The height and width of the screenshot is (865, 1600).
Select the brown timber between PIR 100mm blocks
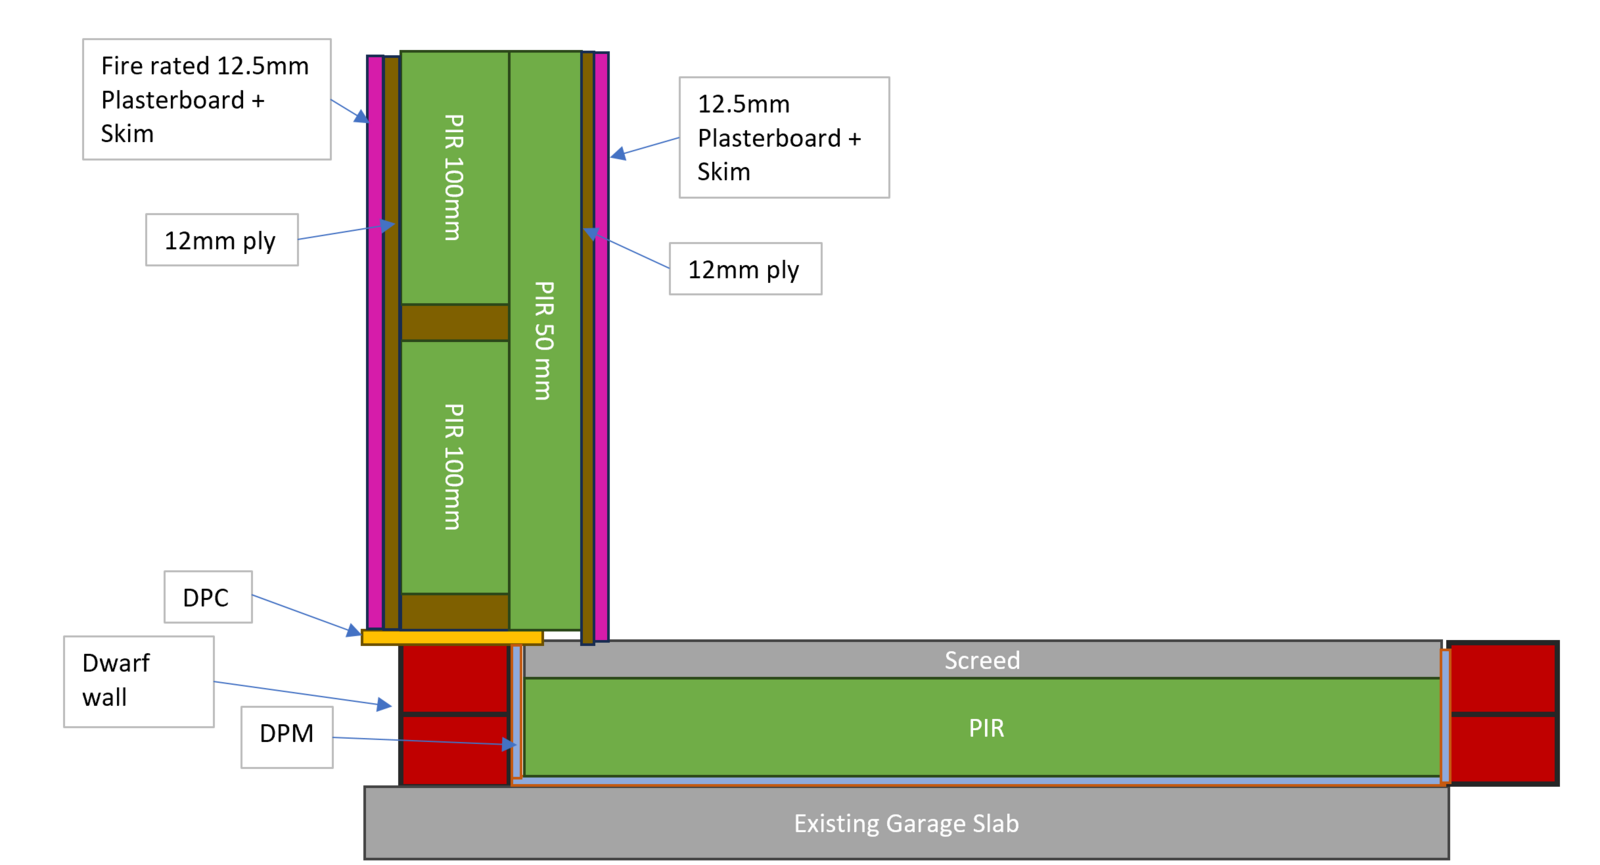point(454,323)
